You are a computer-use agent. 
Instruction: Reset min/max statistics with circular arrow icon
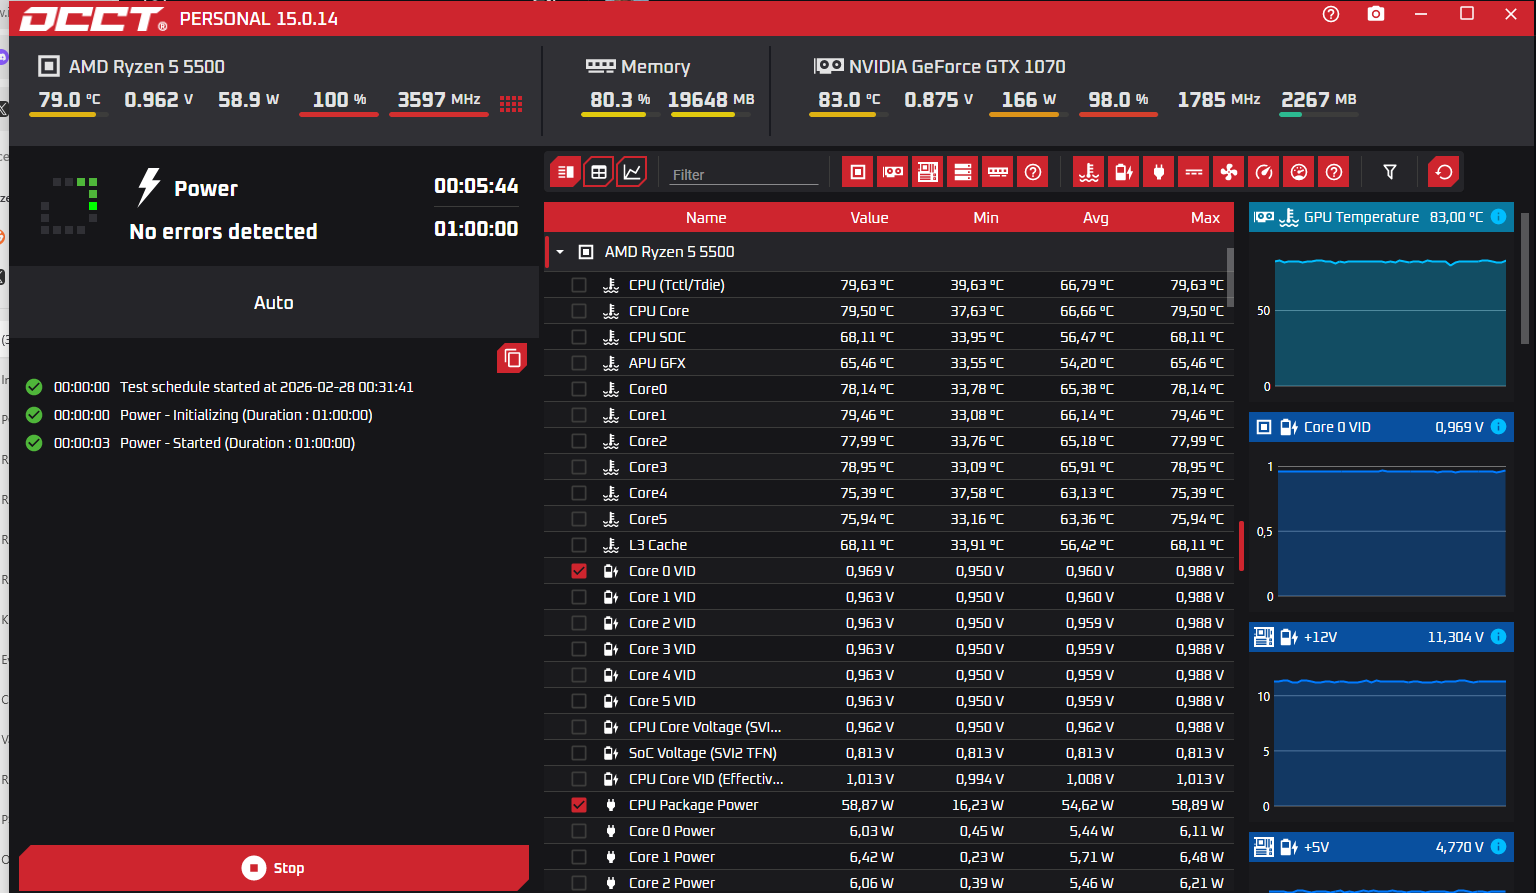tap(1443, 172)
